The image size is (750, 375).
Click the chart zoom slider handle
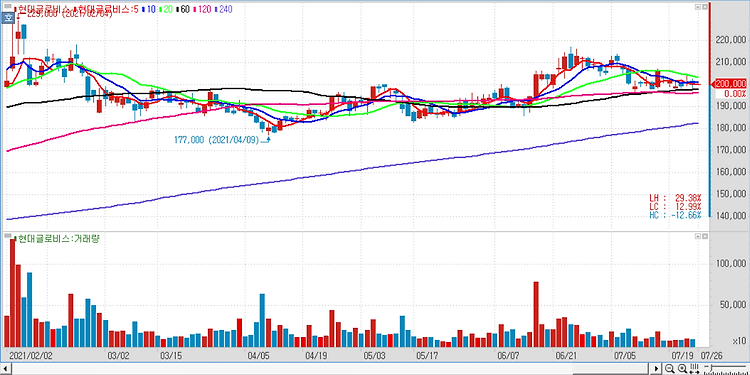711,367
